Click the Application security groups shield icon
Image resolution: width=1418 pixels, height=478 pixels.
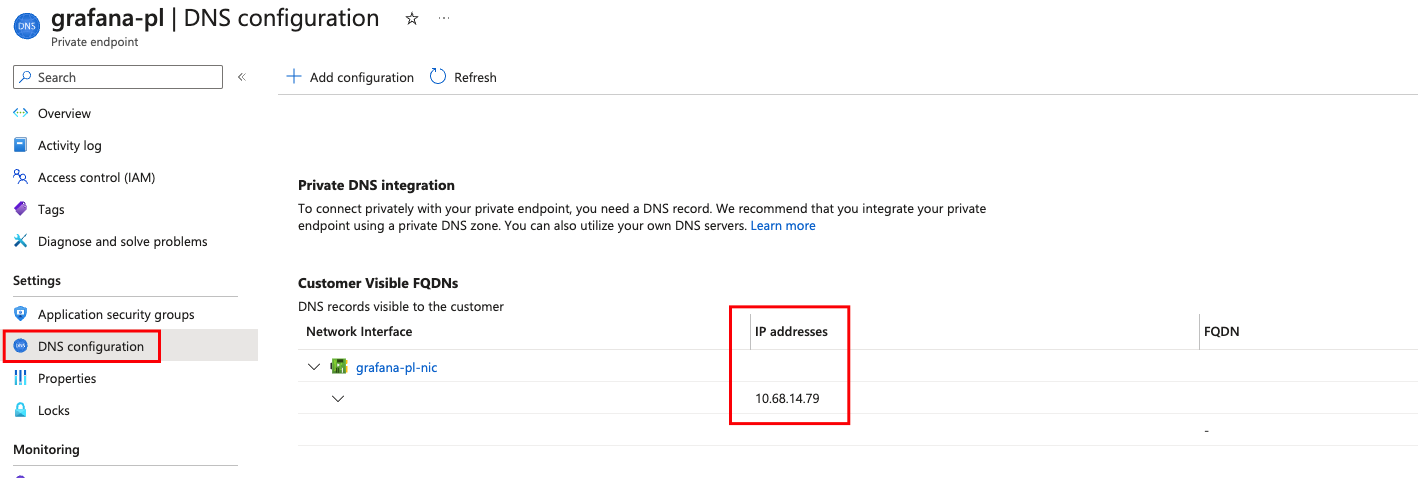(x=20, y=314)
